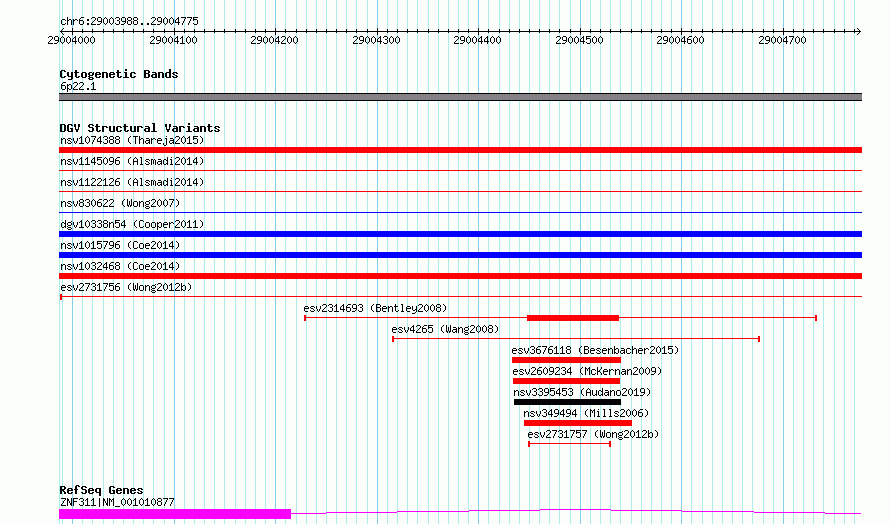Open variant esv2731756 (Wong2012b) label
Screen dimensions: 890x524
point(126,287)
